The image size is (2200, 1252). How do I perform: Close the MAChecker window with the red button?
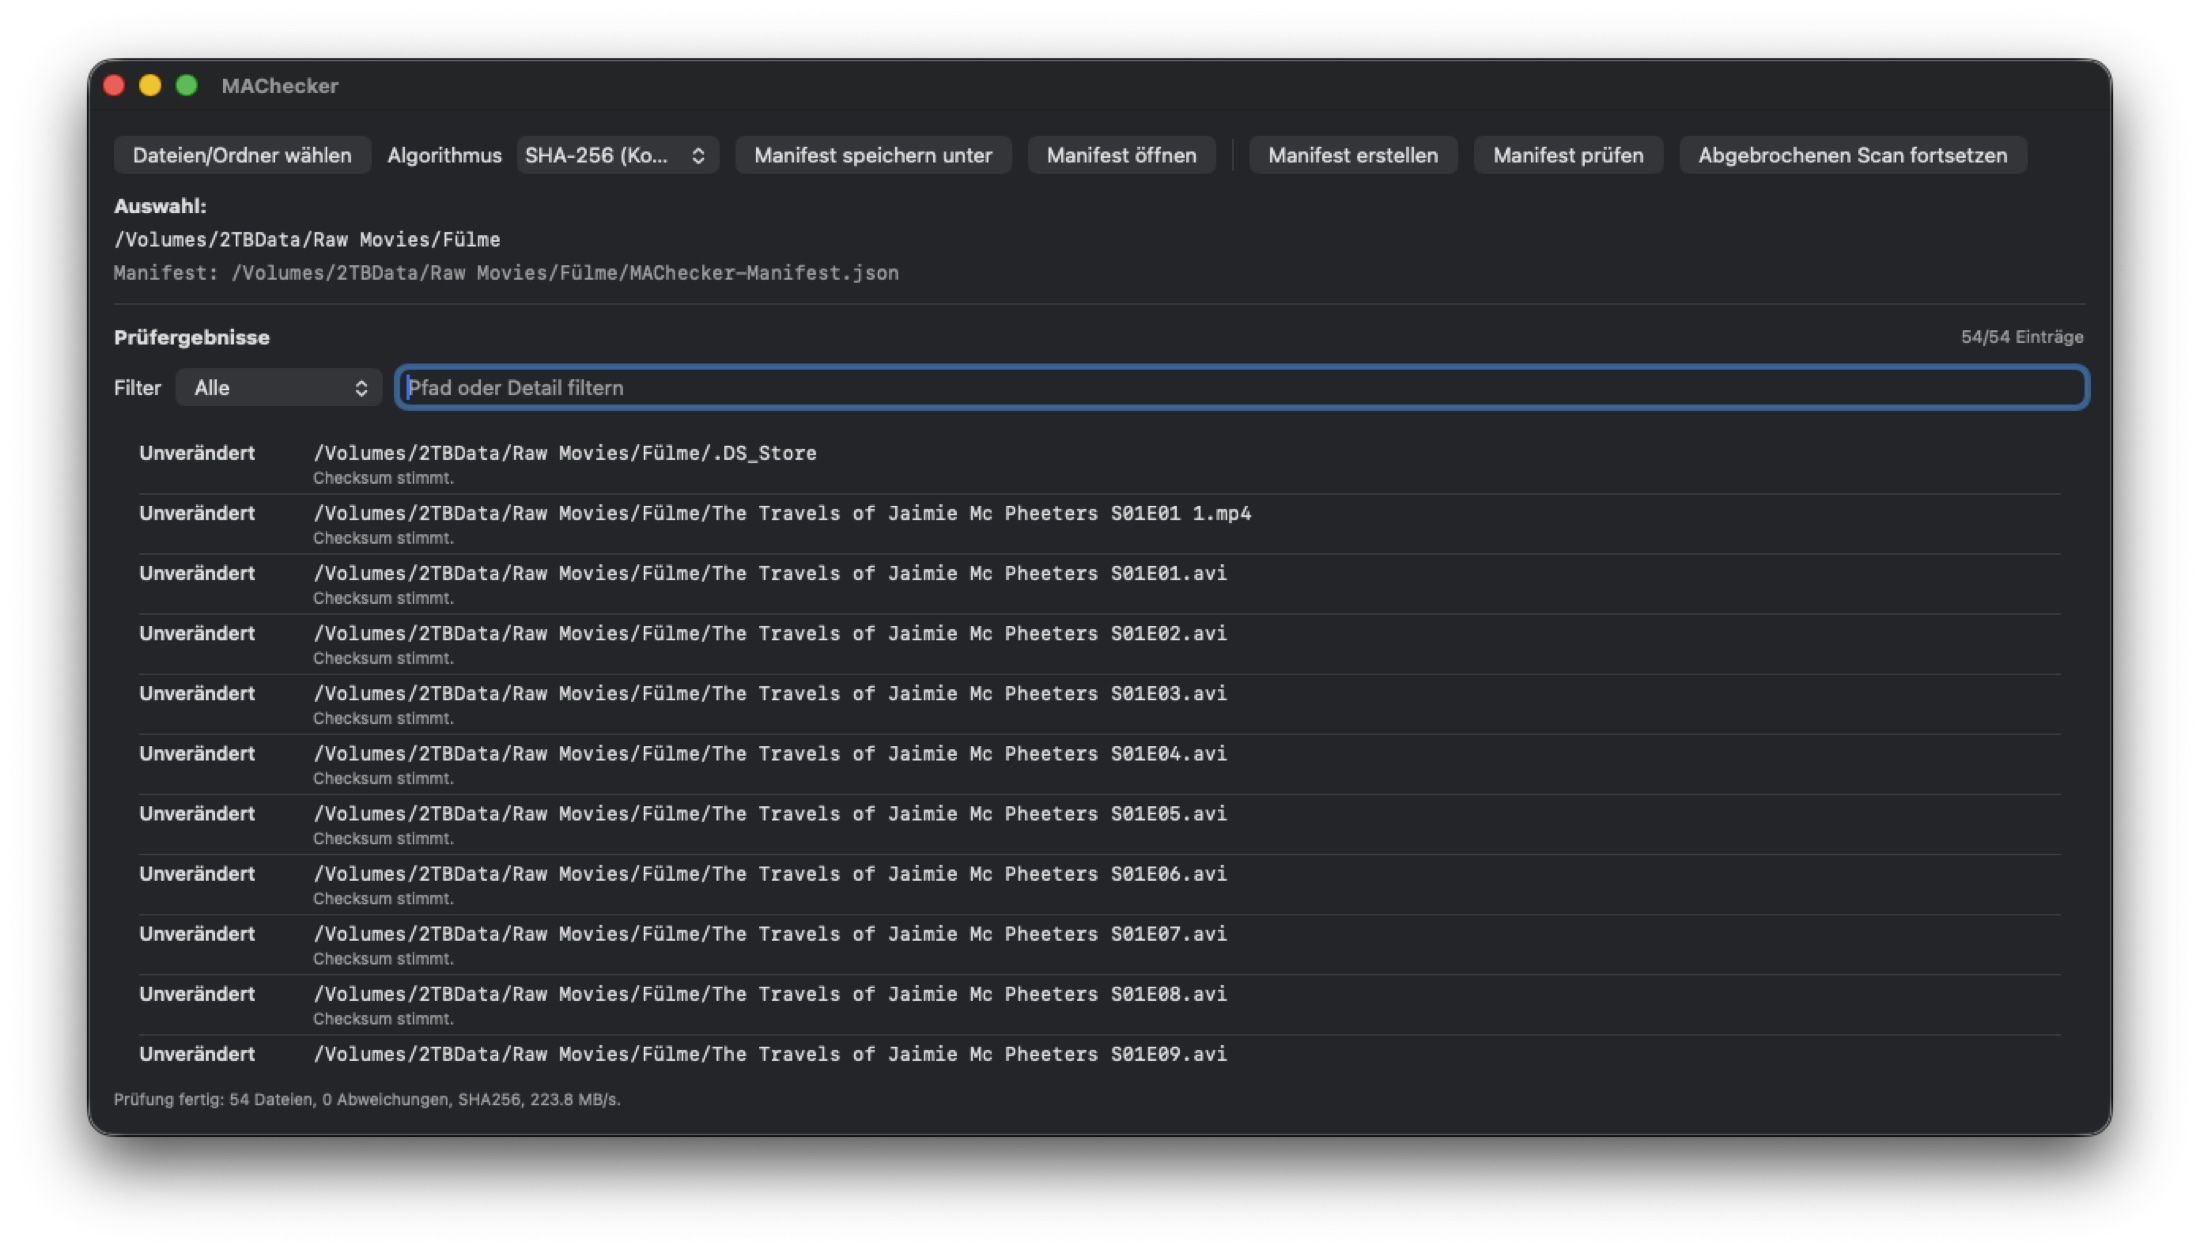coord(114,86)
